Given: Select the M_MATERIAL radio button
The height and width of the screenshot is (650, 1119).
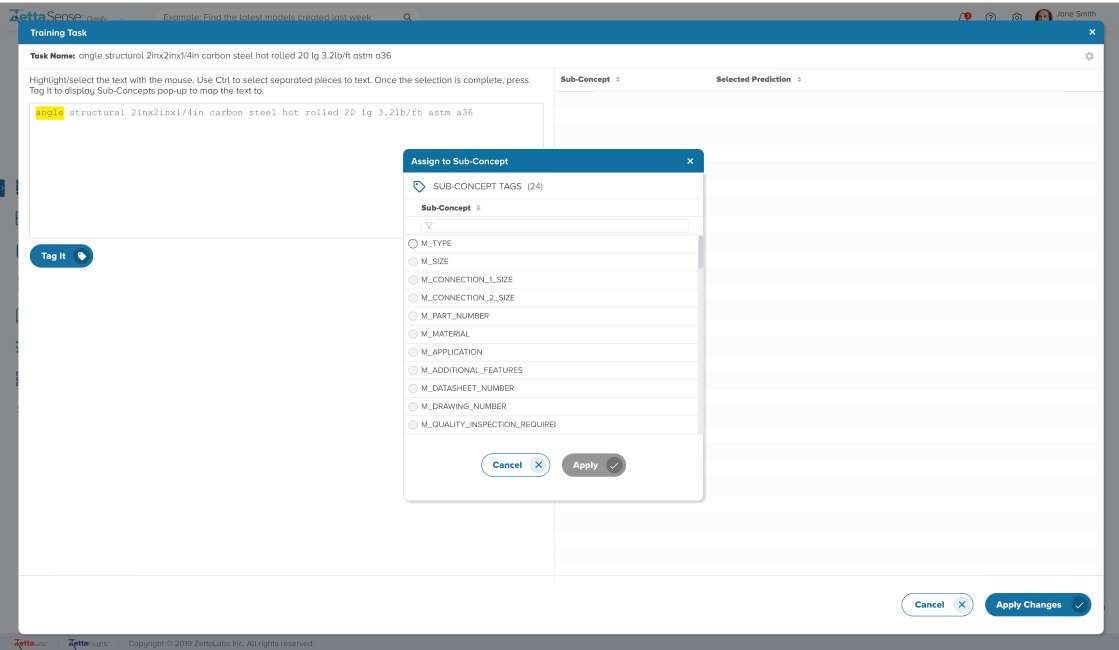Looking at the screenshot, I should pyautogui.click(x=413, y=334).
